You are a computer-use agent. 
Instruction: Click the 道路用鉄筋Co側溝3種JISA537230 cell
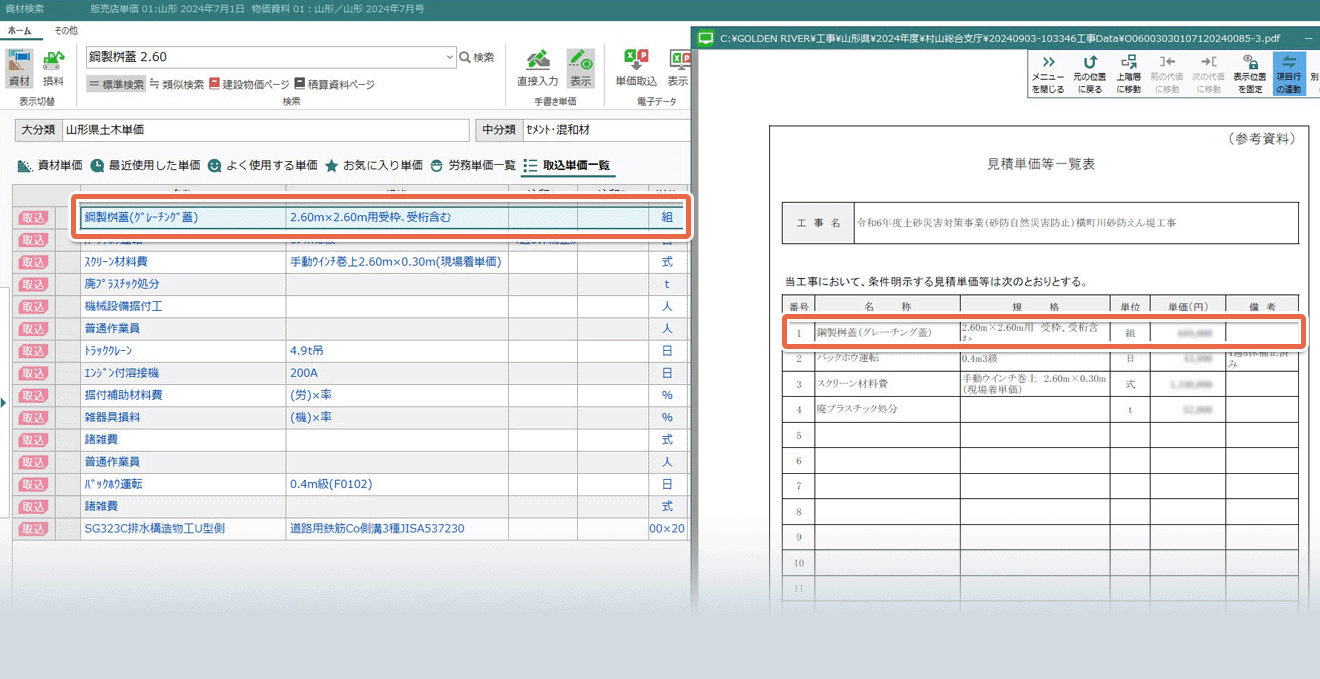coord(397,528)
